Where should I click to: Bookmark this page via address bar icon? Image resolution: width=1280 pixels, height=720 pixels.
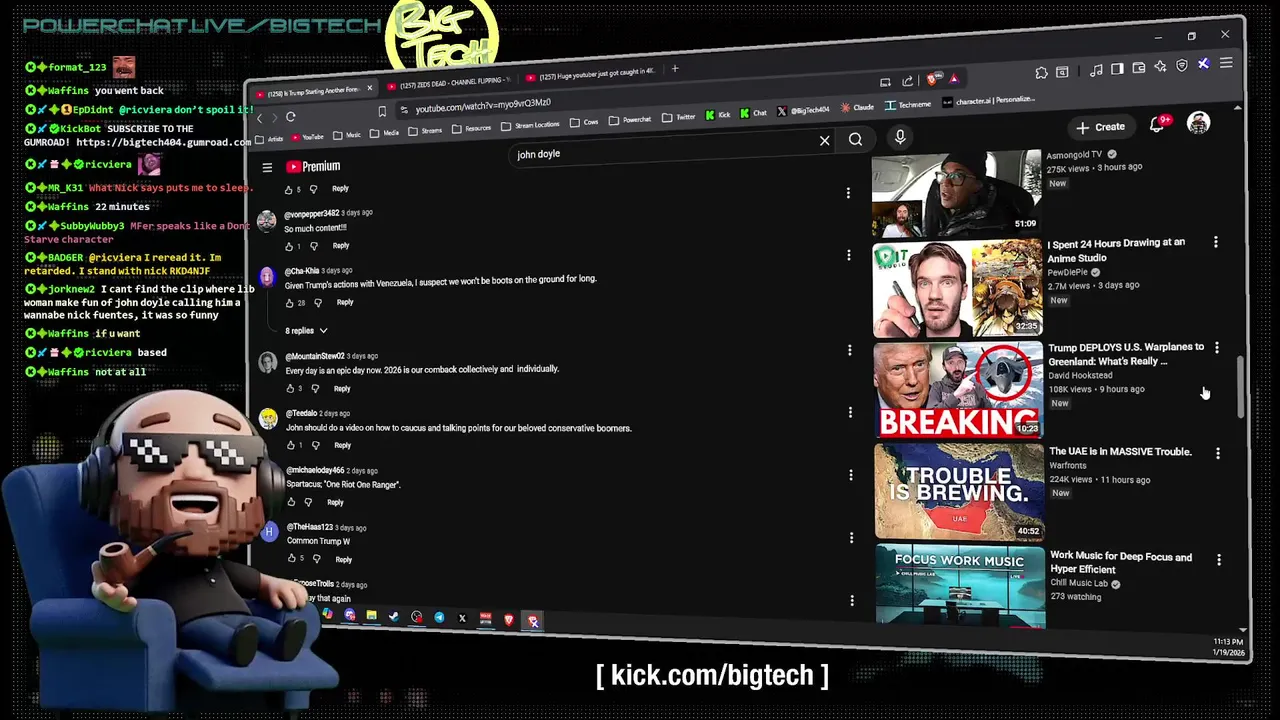tap(382, 111)
